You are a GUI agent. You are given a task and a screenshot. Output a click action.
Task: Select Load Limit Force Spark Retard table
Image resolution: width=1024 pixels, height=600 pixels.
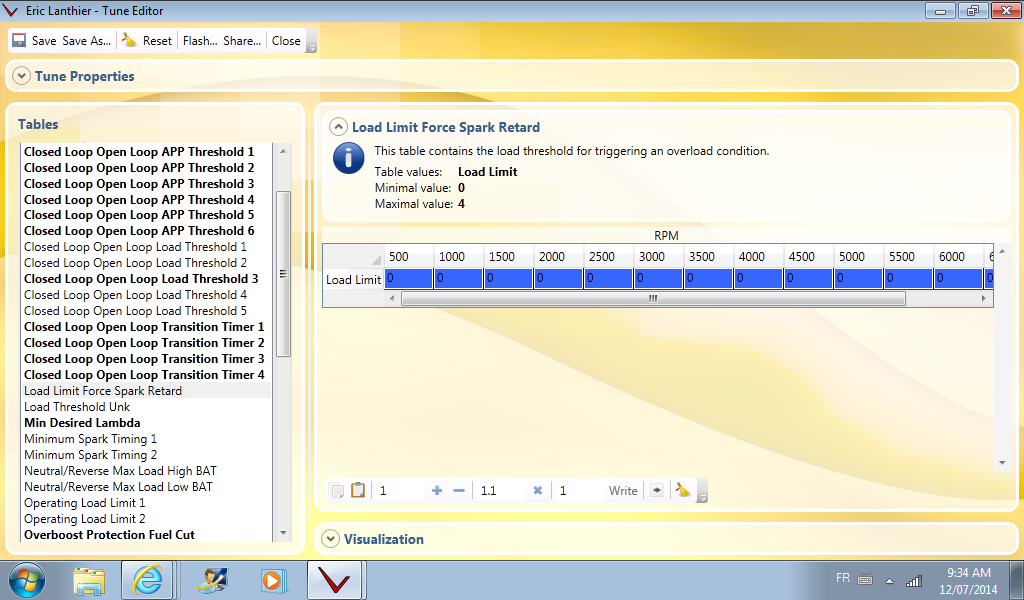click(103, 390)
